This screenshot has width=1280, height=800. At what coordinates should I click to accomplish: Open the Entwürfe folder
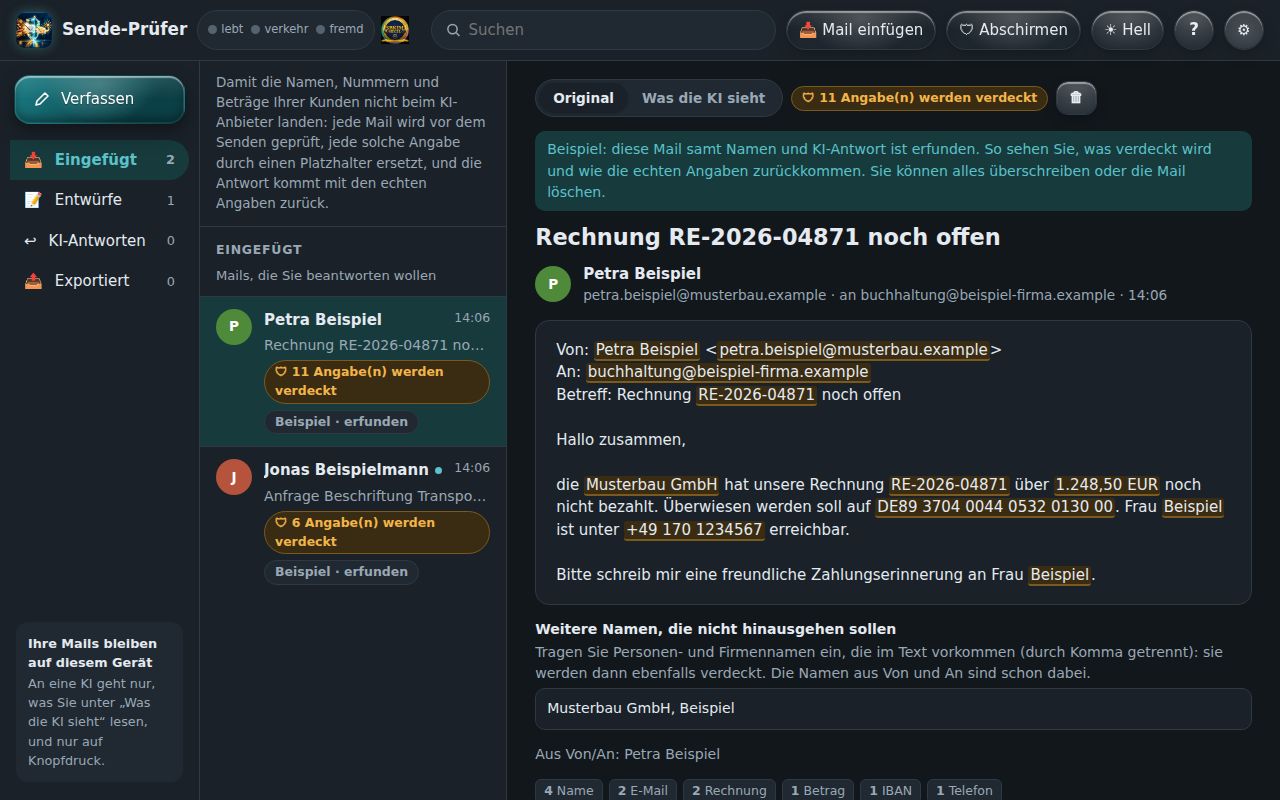[x=99, y=200]
